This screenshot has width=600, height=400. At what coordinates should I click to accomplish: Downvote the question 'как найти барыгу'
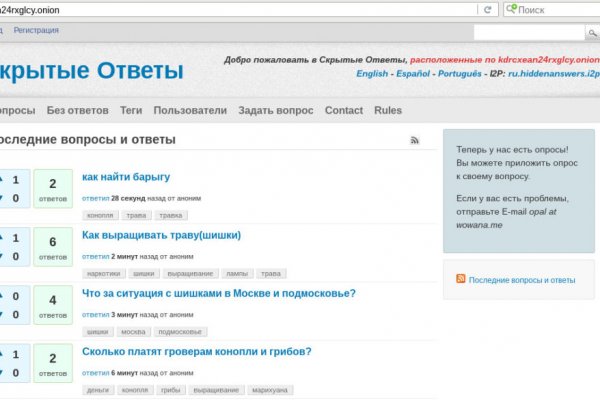click(x=1, y=198)
